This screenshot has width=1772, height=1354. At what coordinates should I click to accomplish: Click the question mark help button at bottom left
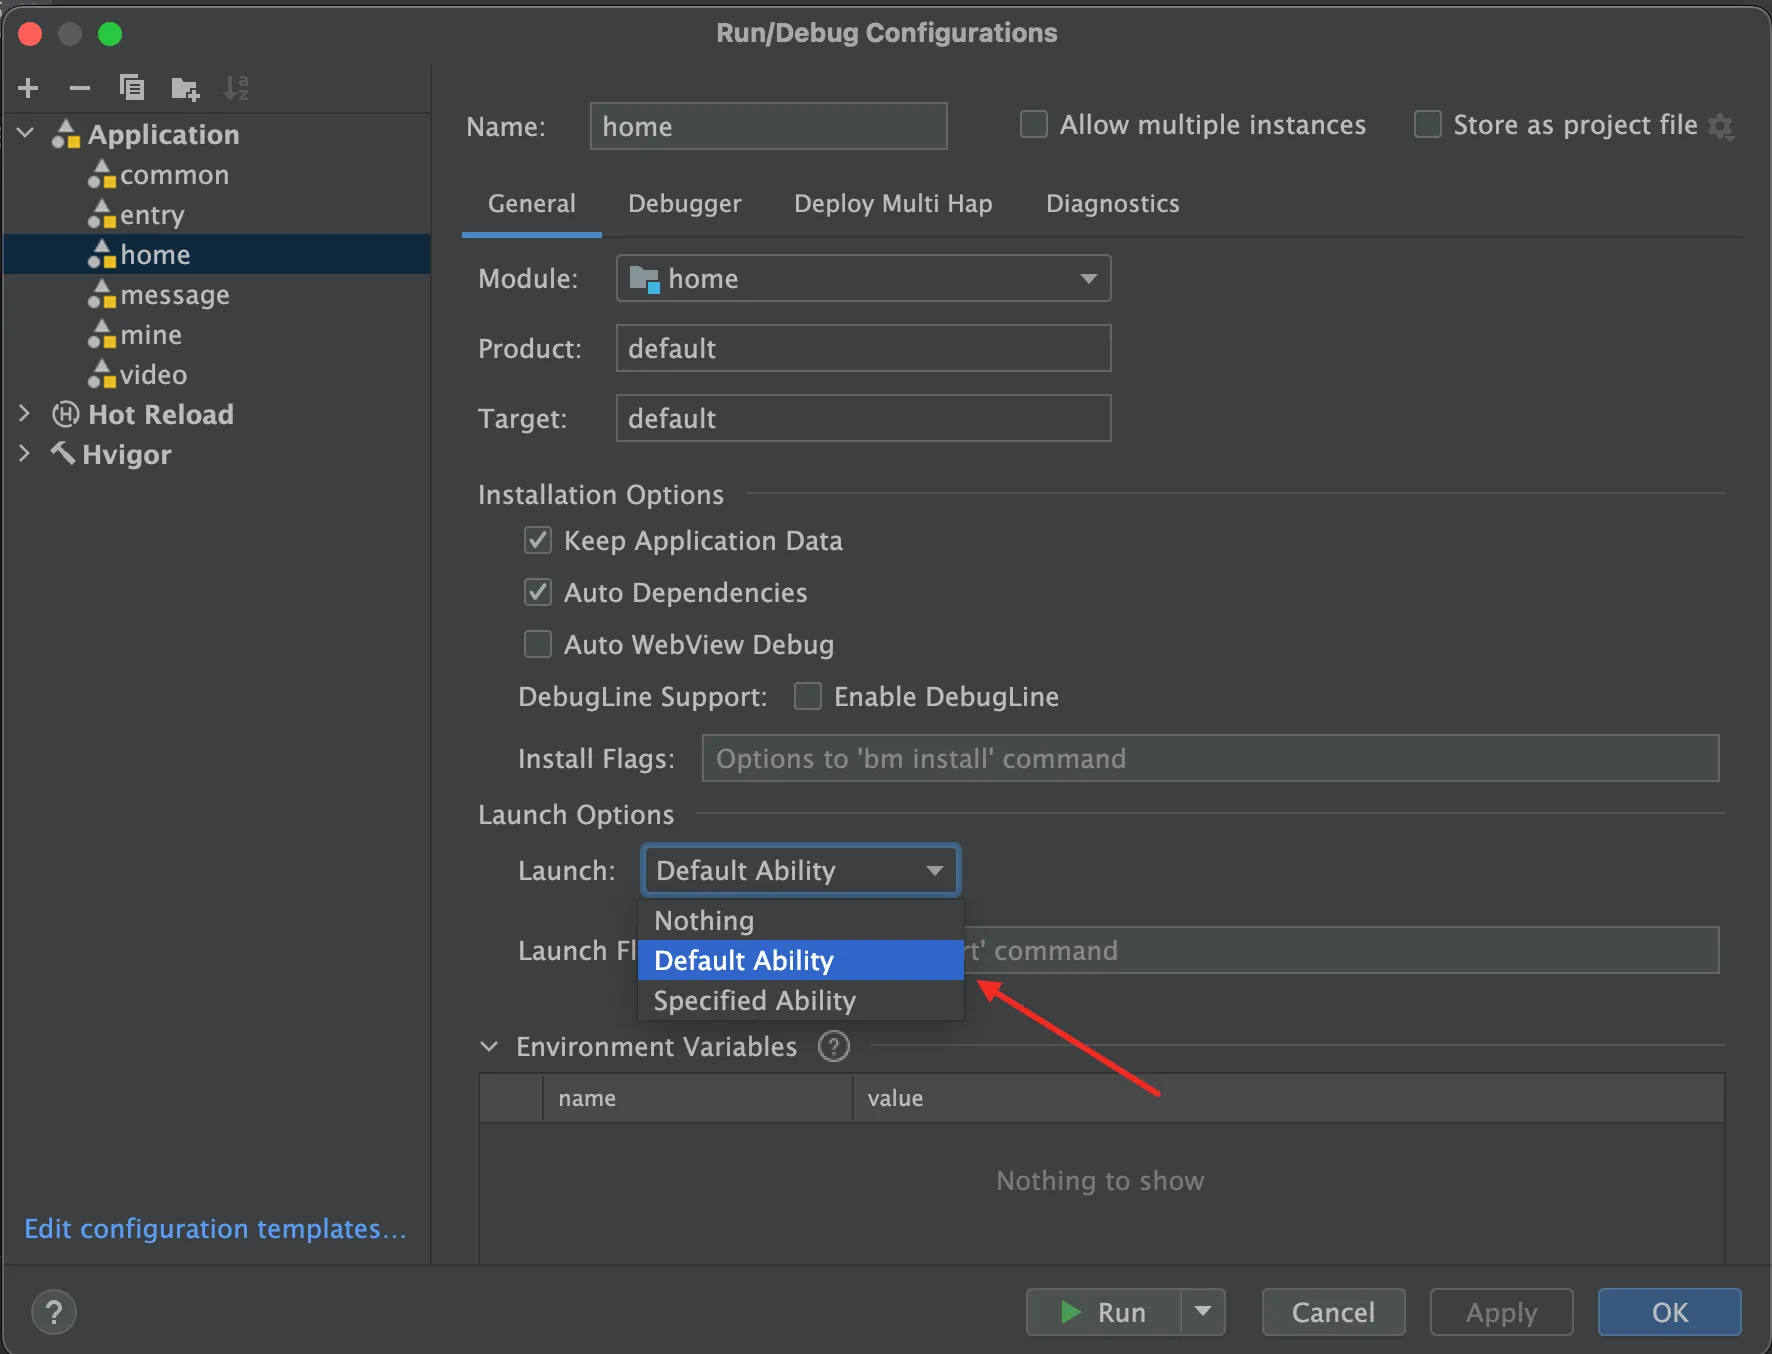point(54,1312)
